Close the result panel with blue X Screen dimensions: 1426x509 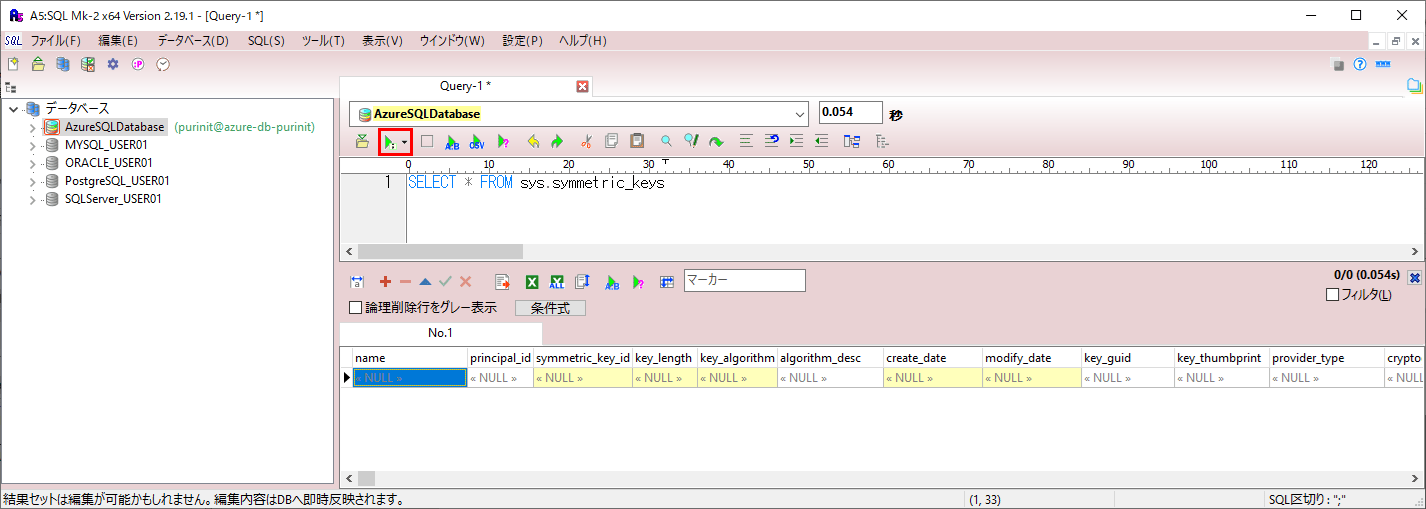[1414, 278]
